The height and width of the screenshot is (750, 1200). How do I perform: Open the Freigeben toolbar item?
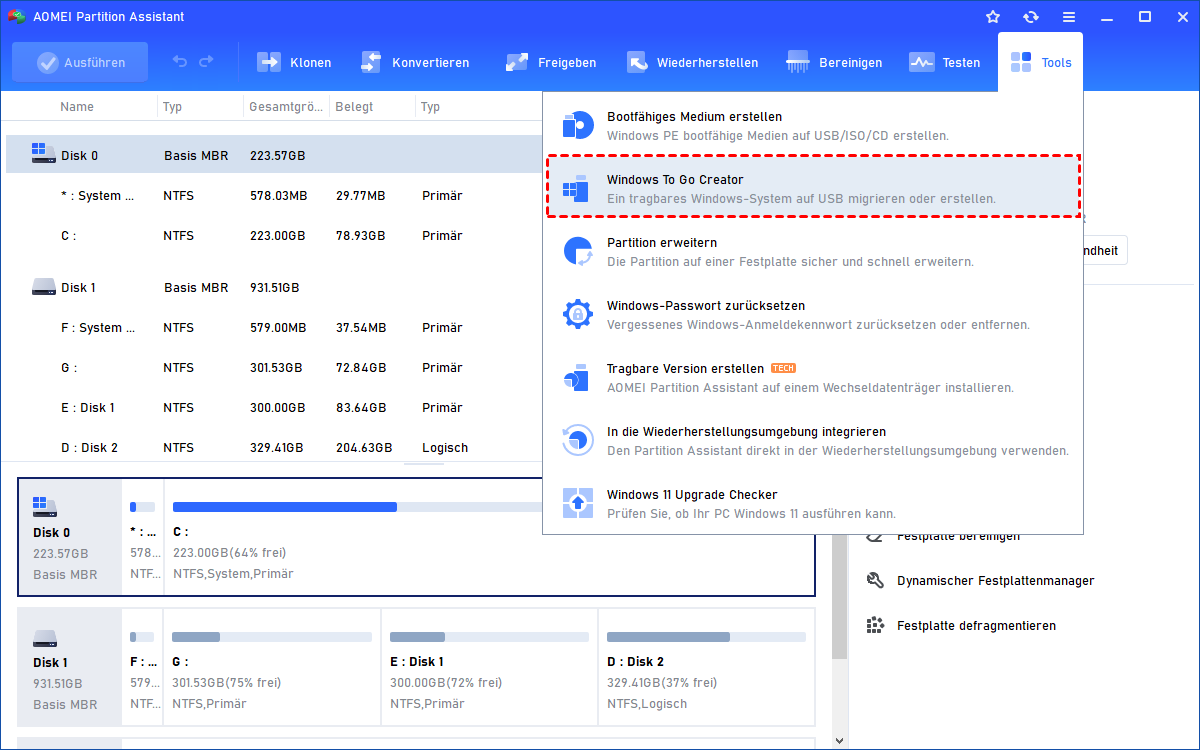(550, 62)
